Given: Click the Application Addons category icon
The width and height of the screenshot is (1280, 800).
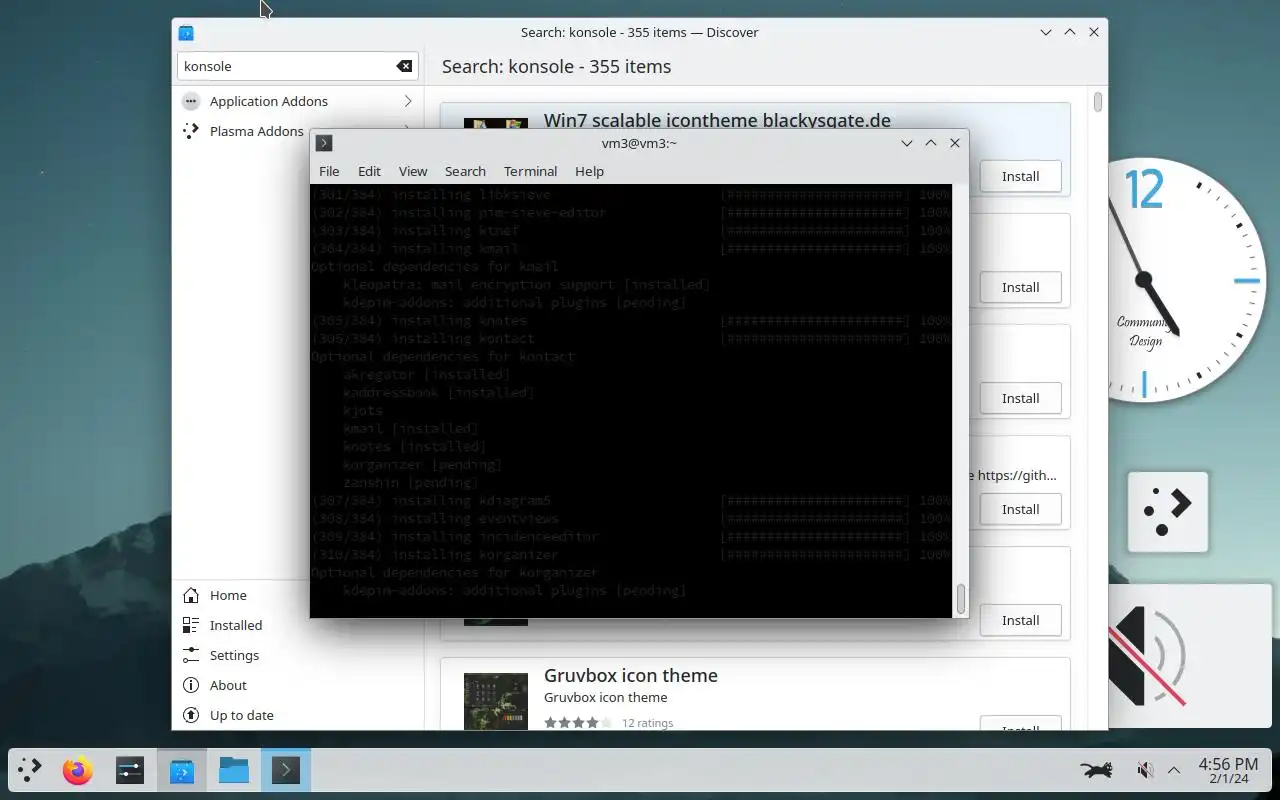Looking at the screenshot, I should (190, 101).
